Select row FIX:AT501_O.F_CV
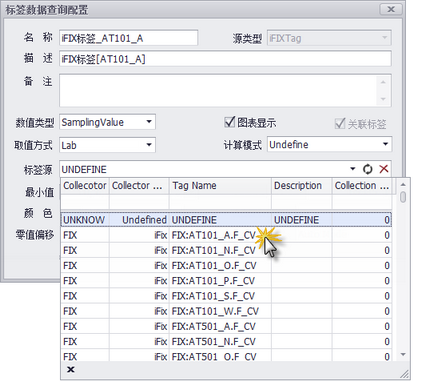 click(x=226, y=355)
